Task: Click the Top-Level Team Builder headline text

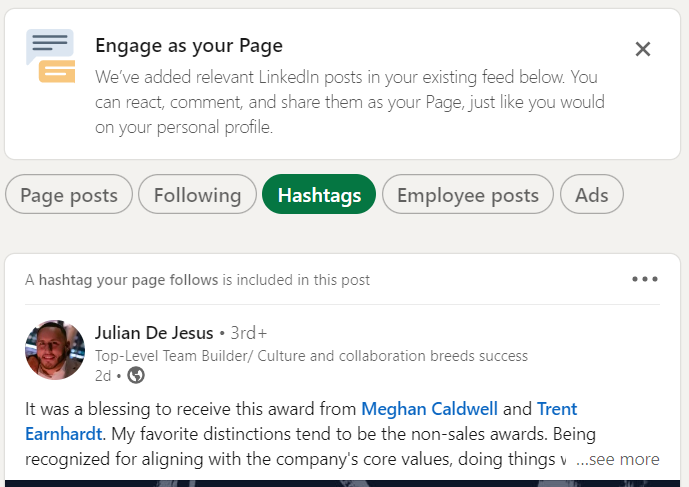Action: point(311,356)
